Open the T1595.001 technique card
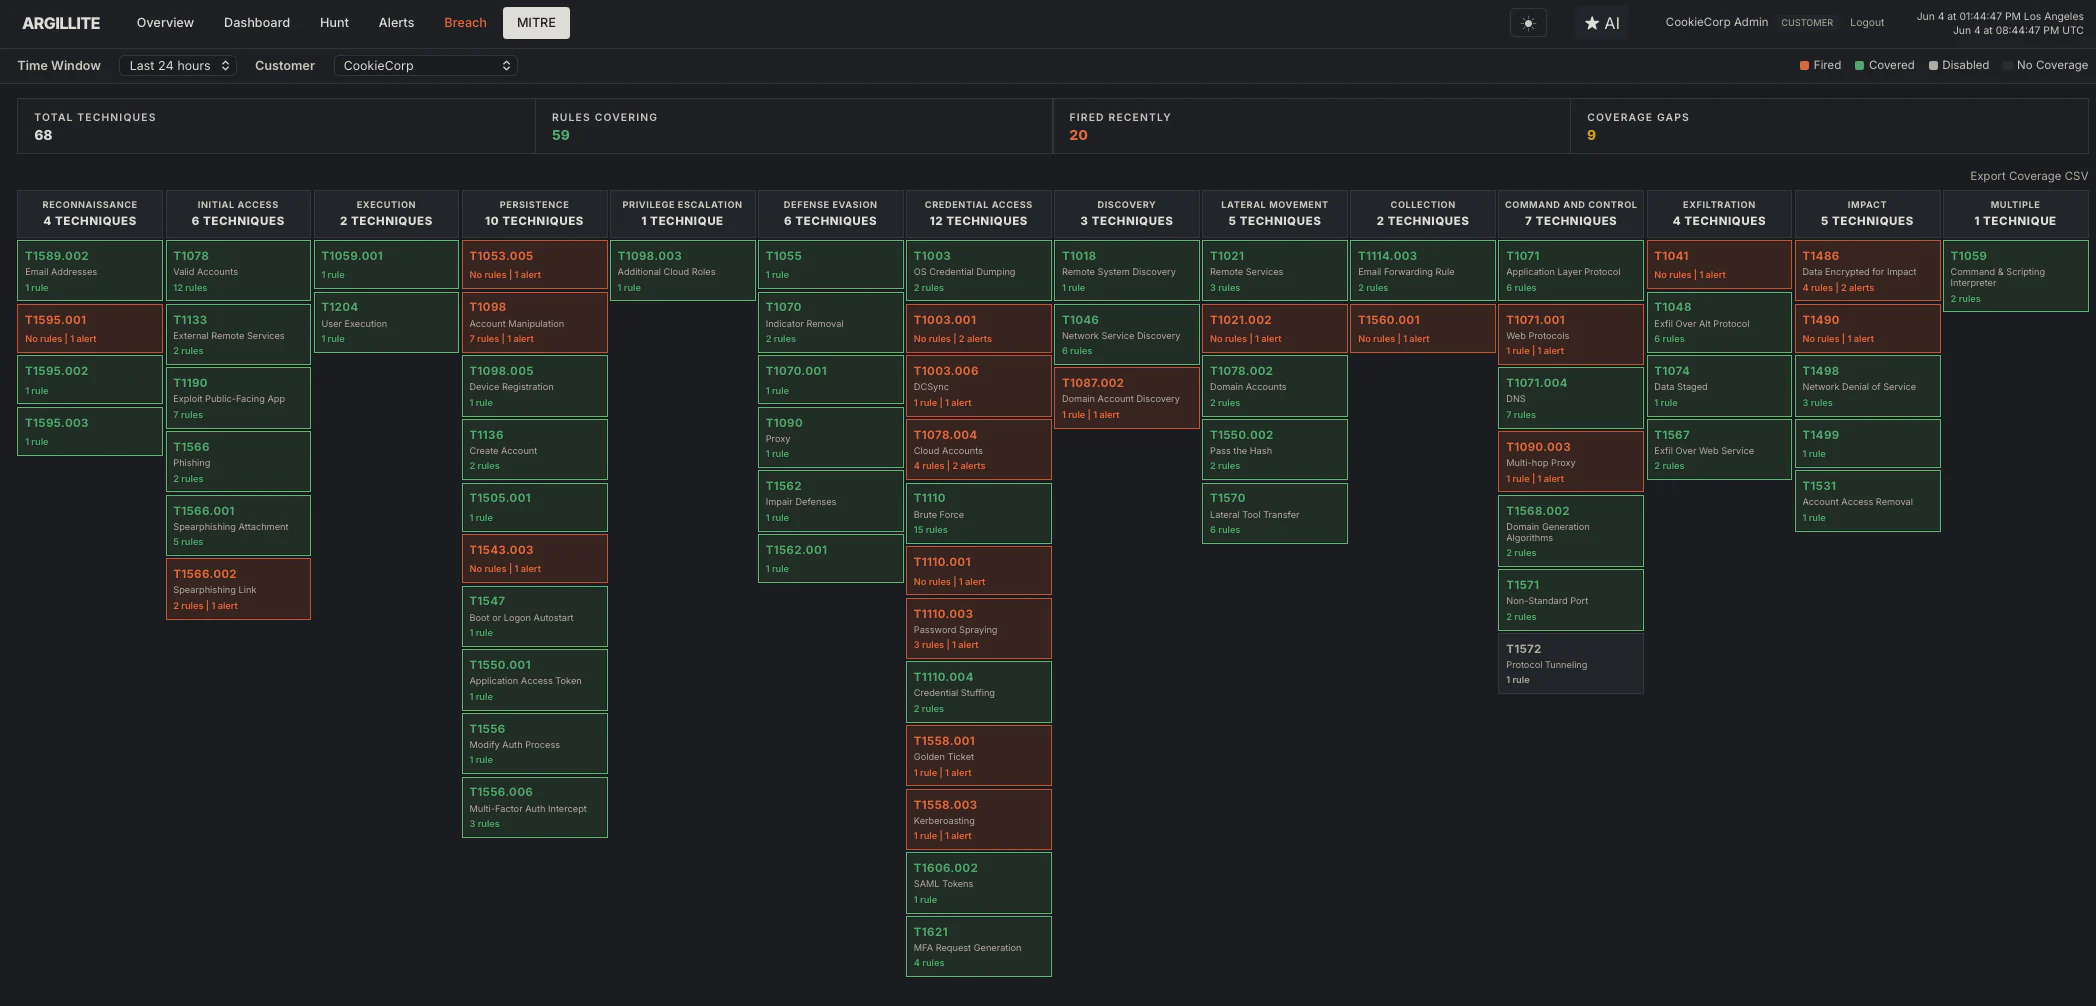This screenshot has height=1006, width=2096. 90,328
